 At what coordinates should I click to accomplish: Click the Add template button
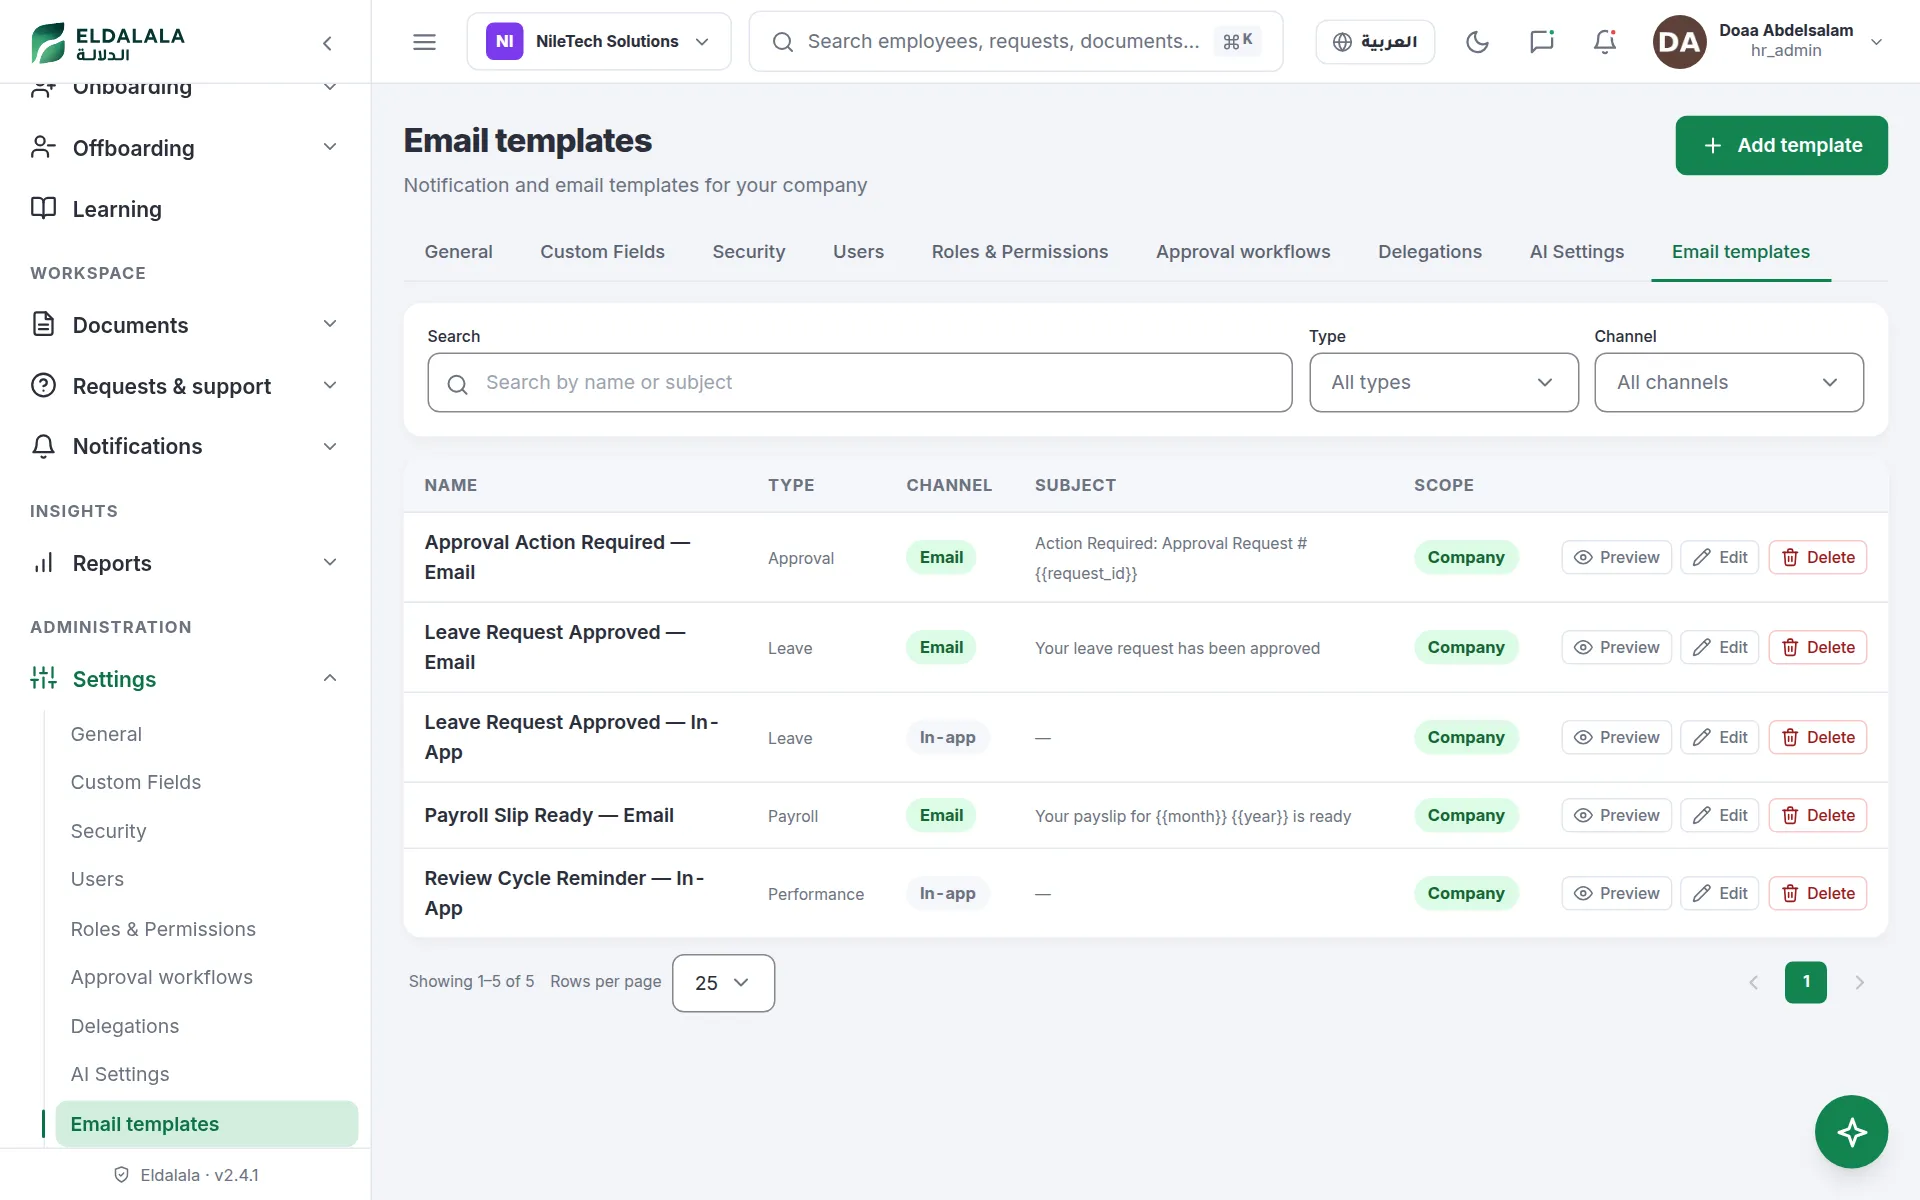point(1781,145)
